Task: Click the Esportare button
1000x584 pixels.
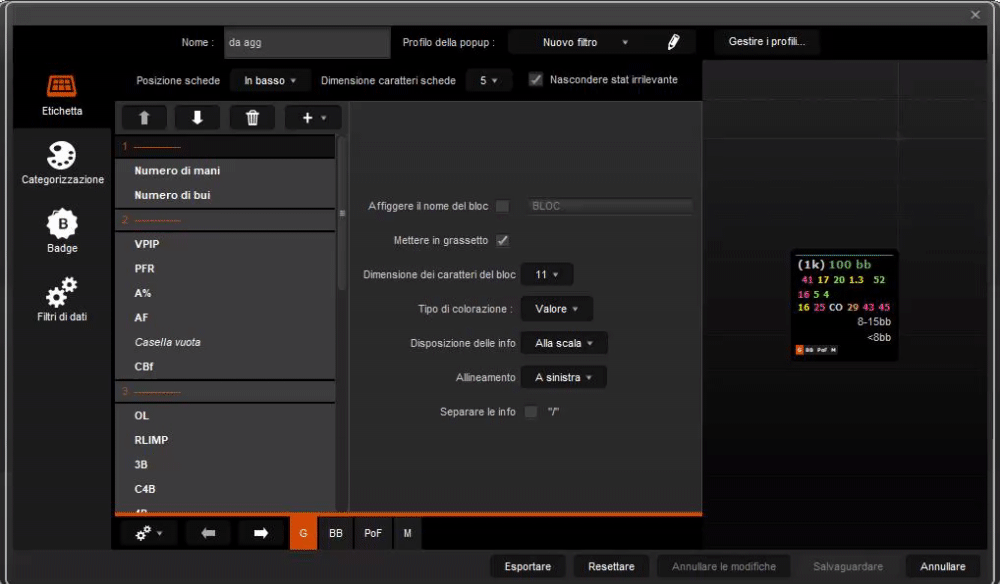Action: (527, 566)
